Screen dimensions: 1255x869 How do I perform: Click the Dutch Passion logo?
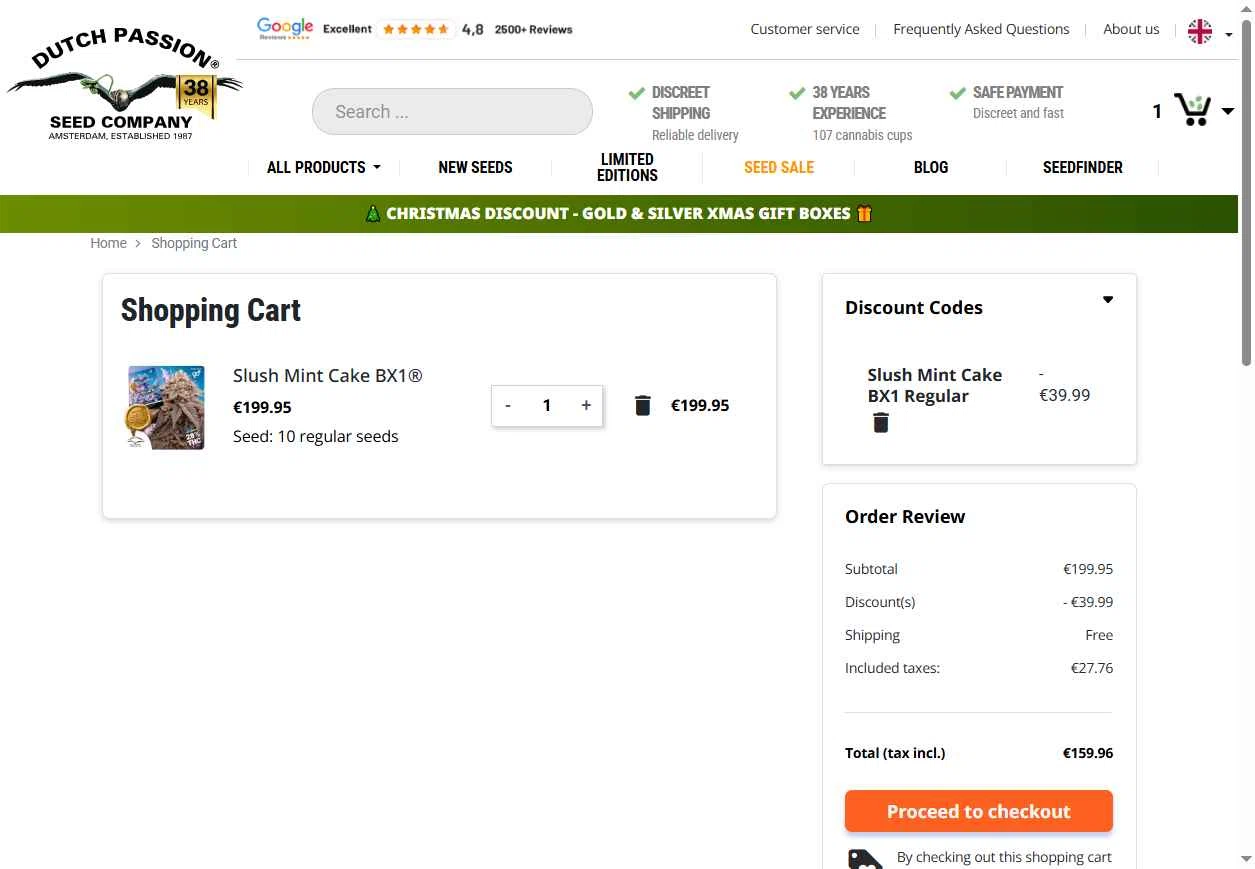(x=124, y=84)
